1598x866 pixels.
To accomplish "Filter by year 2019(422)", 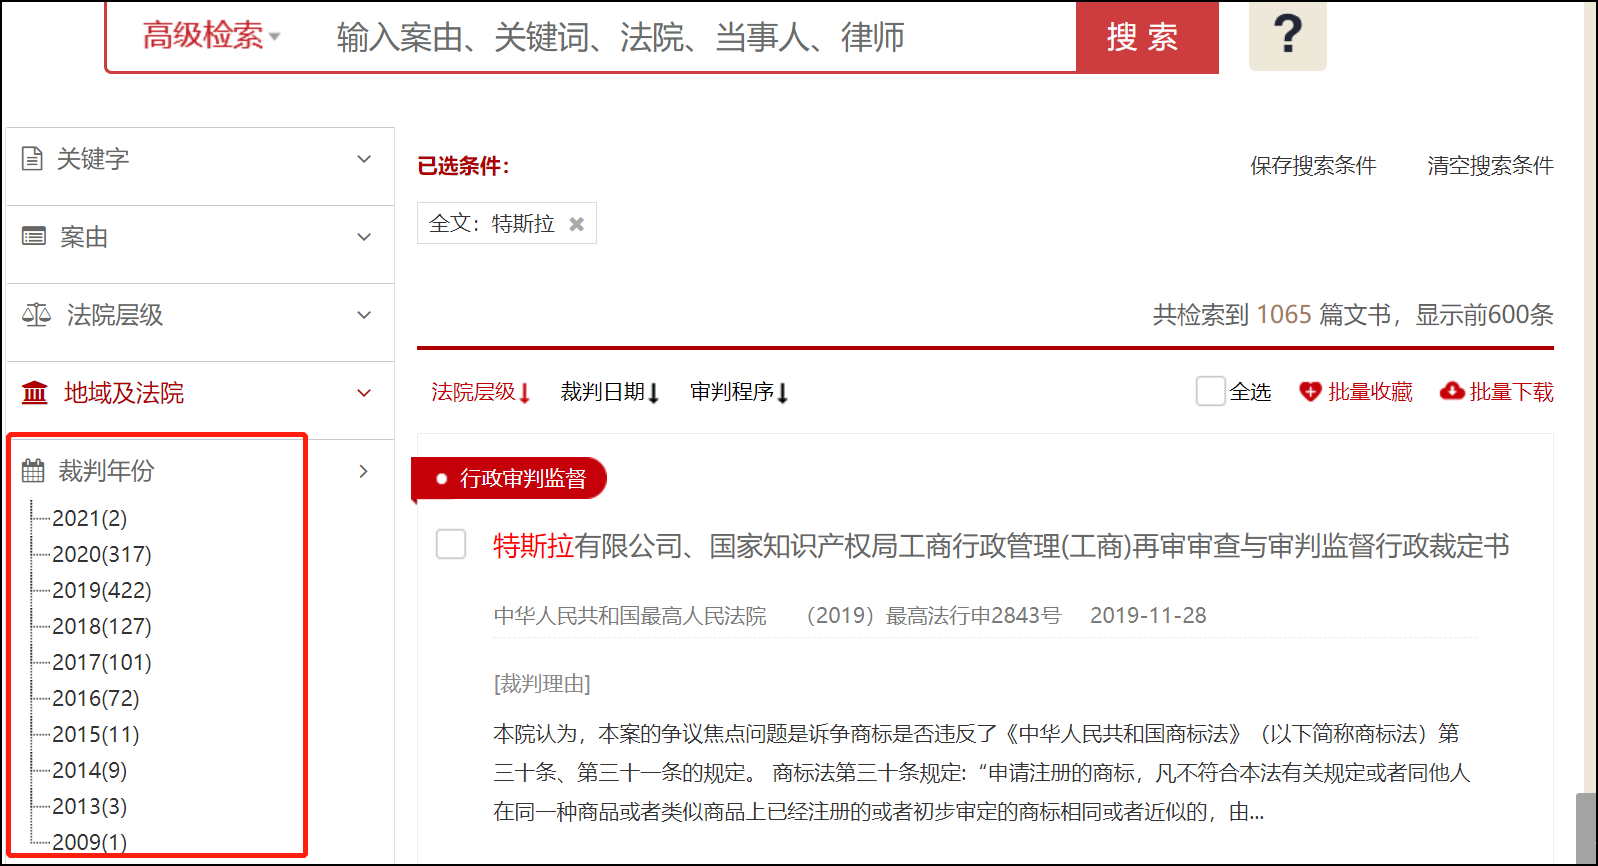I will 101,590.
